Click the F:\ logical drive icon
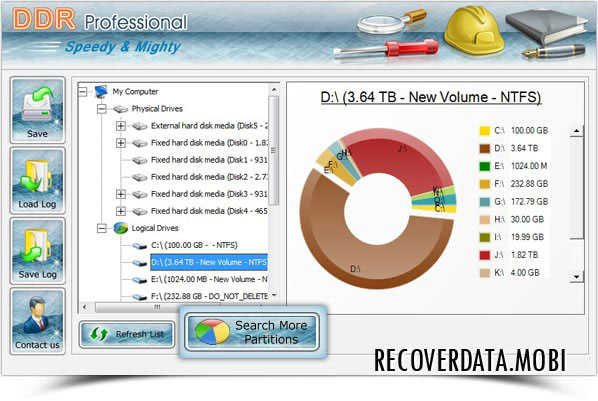The height and width of the screenshot is (401, 598). point(140,296)
